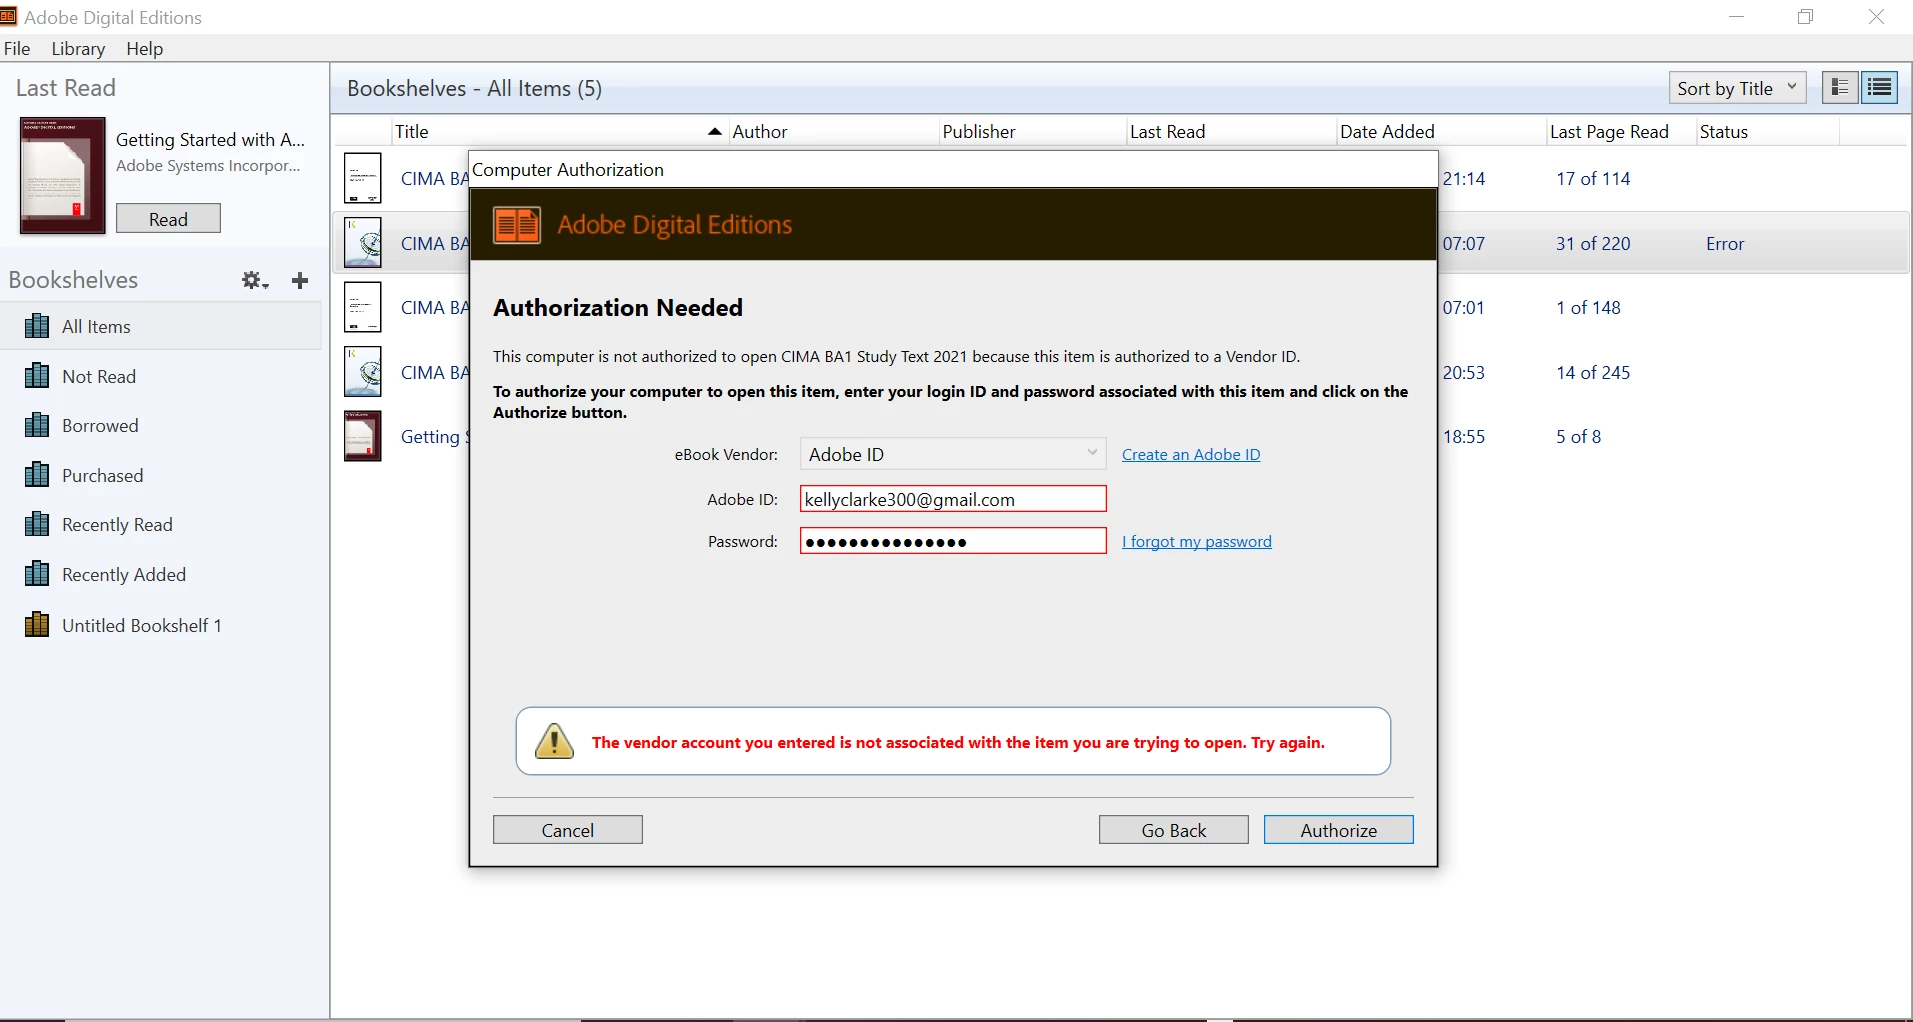Select Purchased bookshelf
This screenshot has width=1913, height=1022.
pos(161,475)
